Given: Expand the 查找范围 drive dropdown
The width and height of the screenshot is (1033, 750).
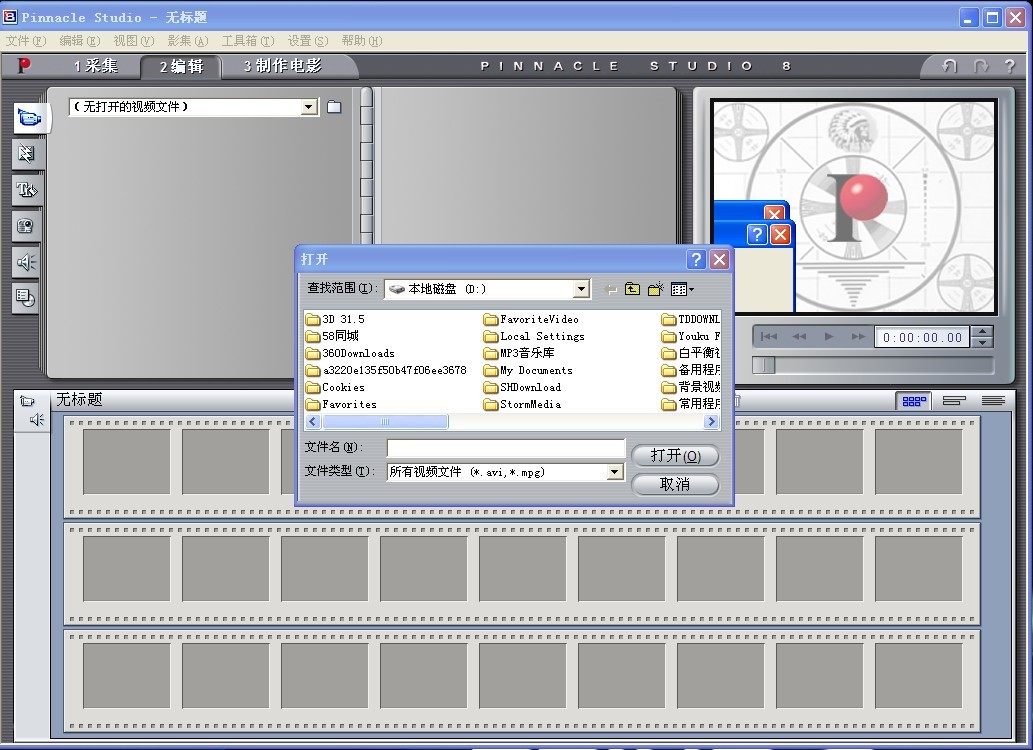Looking at the screenshot, I should point(581,289).
